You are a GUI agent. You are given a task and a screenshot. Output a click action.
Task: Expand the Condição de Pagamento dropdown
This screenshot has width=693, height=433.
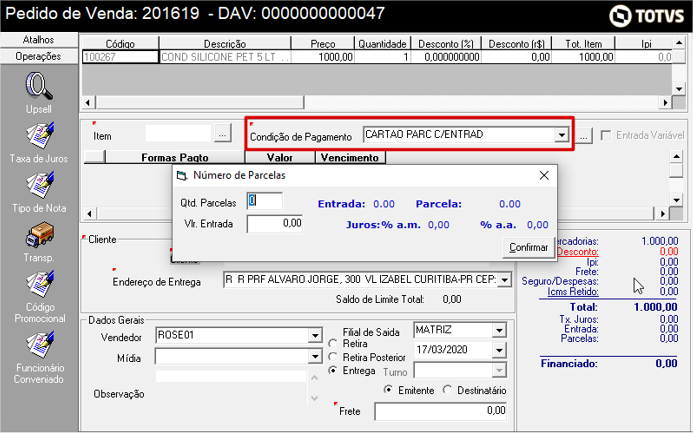[561, 135]
